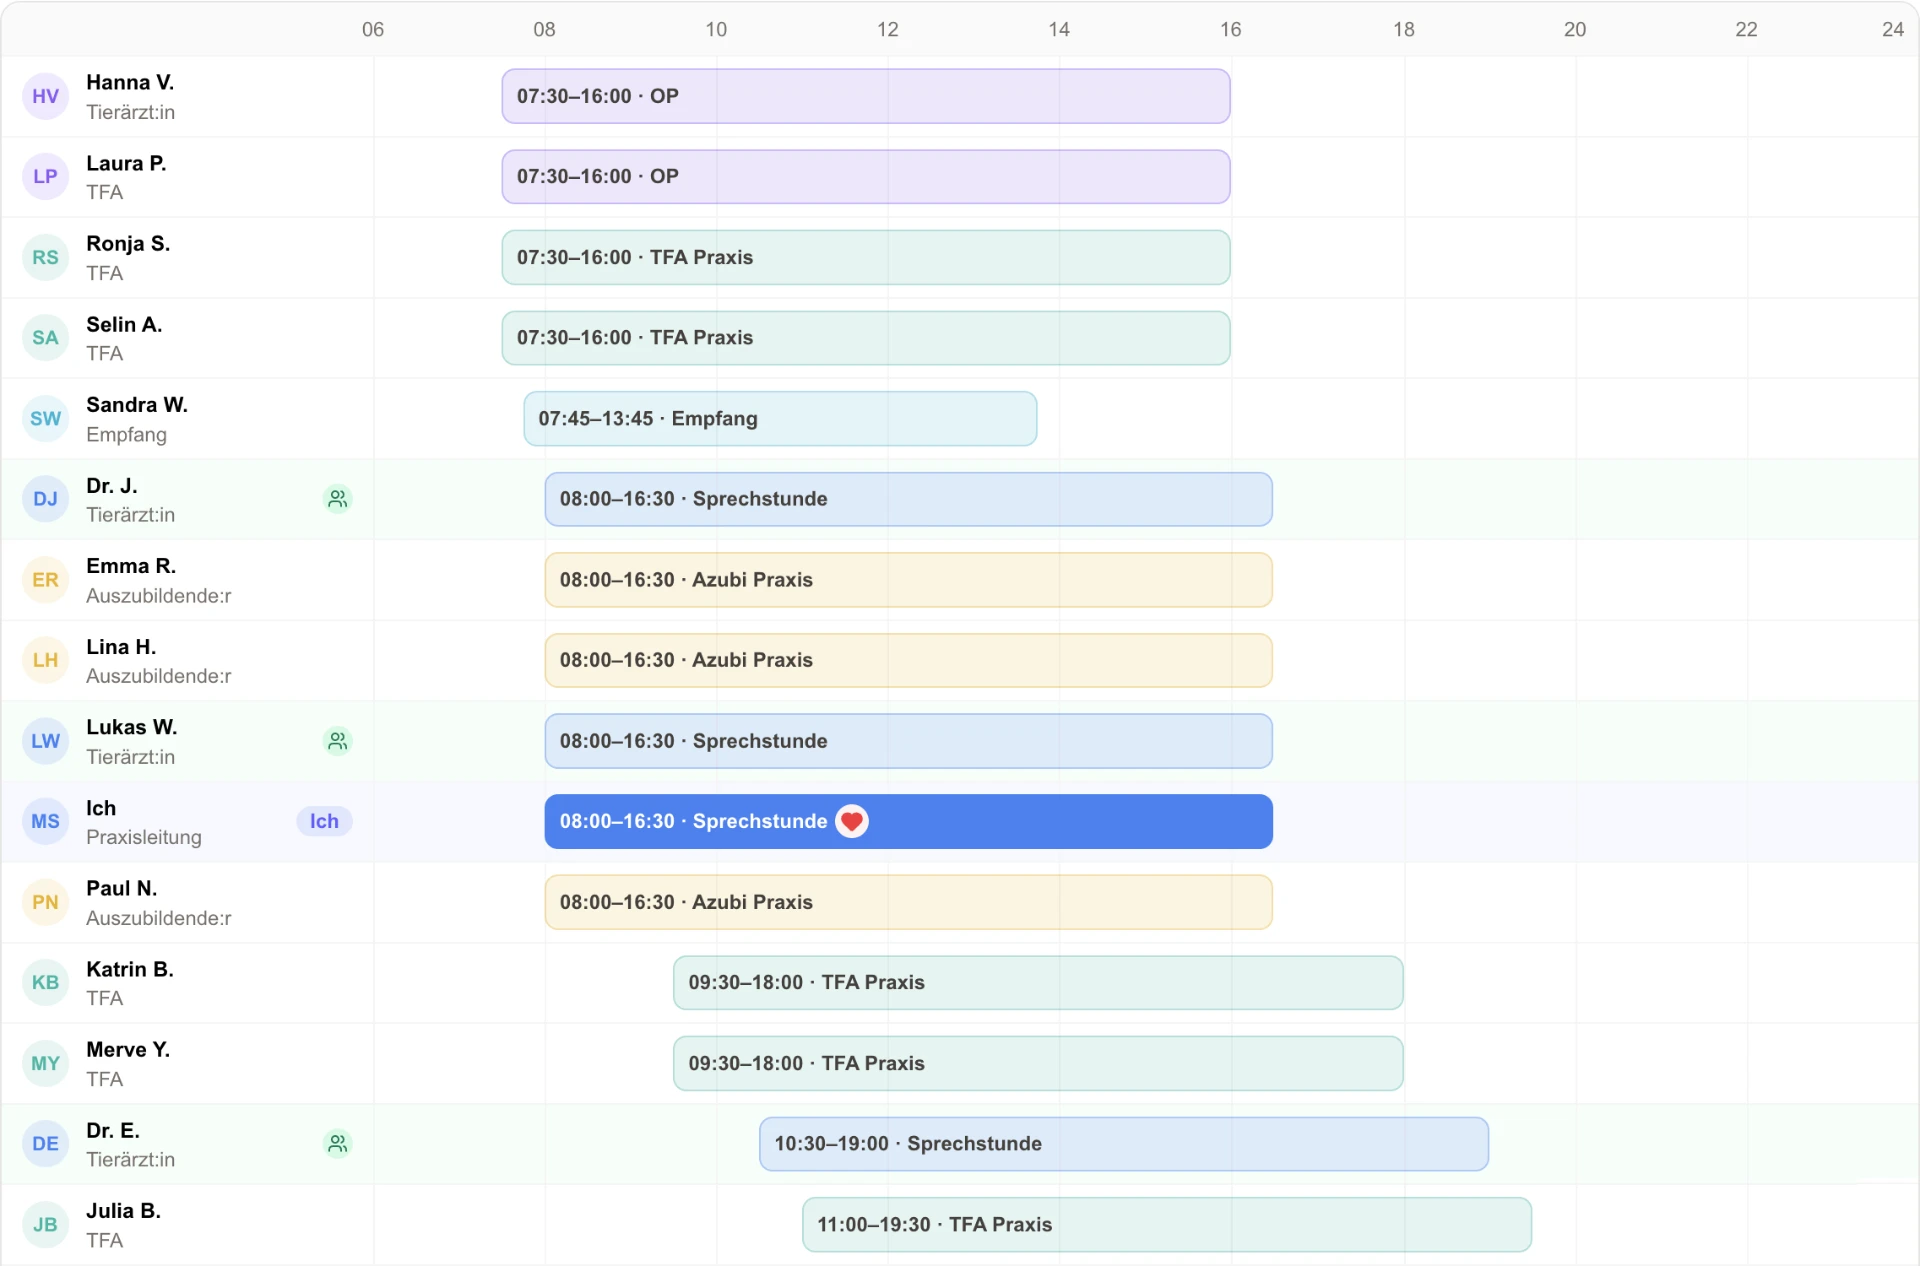Click the red heart icon on the Sprechstunde shift
Viewport: 1920px width, 1266px height.
tap(852, 821)
